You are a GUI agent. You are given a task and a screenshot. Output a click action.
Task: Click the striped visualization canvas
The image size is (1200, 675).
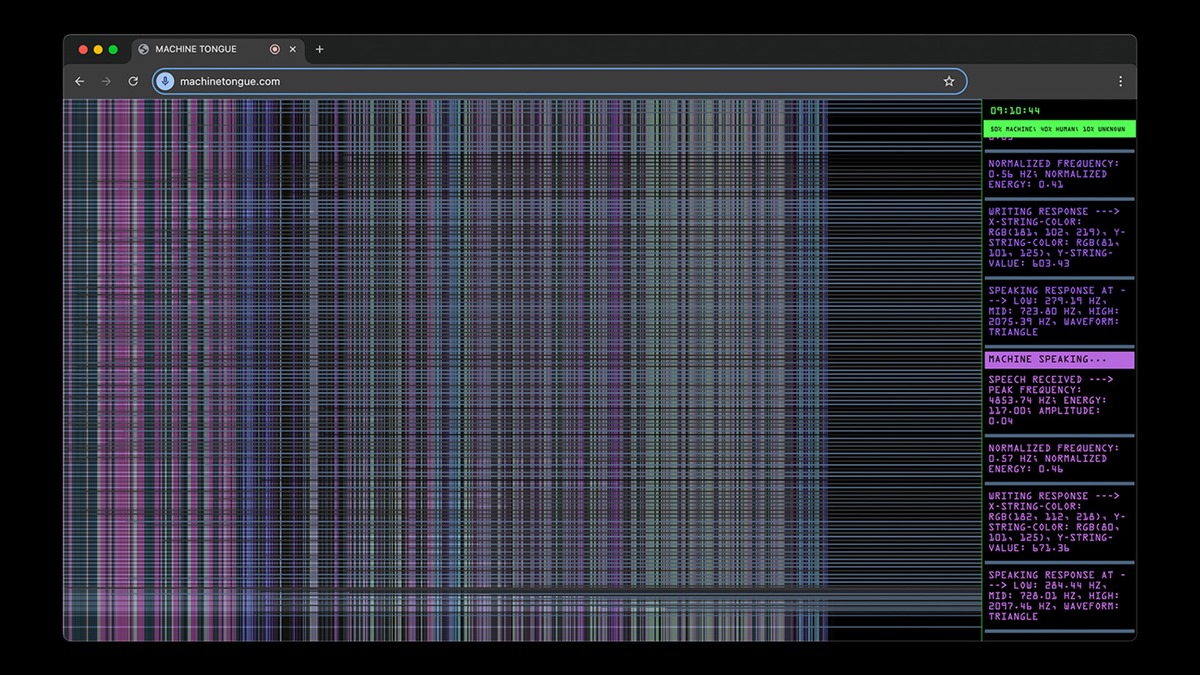click(x=522, y=370)
